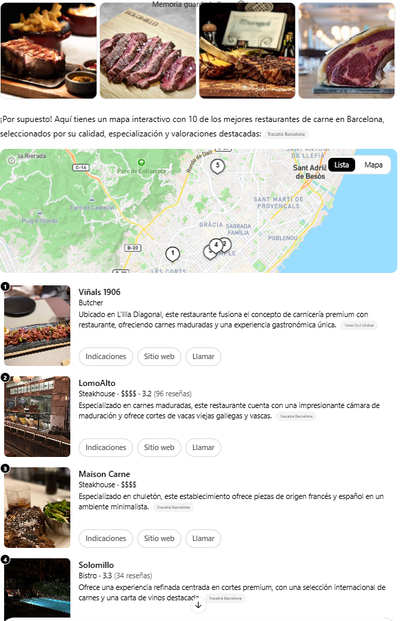The width and height of the screenshot is (400, 621).
Task: Open Viñals 1906 restaurant title
Action: (x=99, y=292)
